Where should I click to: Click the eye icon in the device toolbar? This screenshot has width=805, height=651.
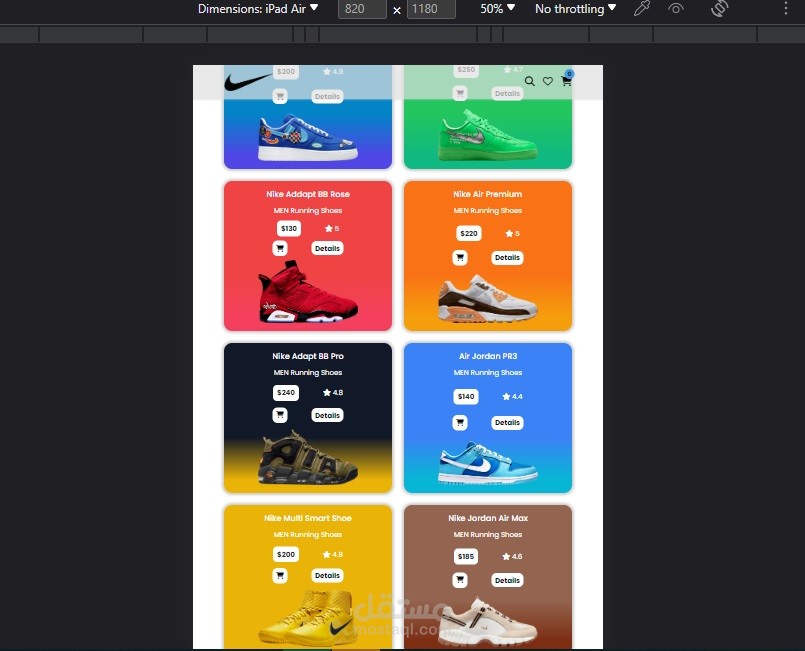click(676, 9)
